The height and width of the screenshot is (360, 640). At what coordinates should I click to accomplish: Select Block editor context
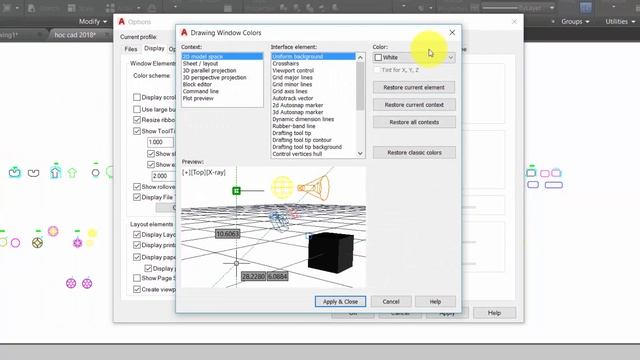(222, 84)
